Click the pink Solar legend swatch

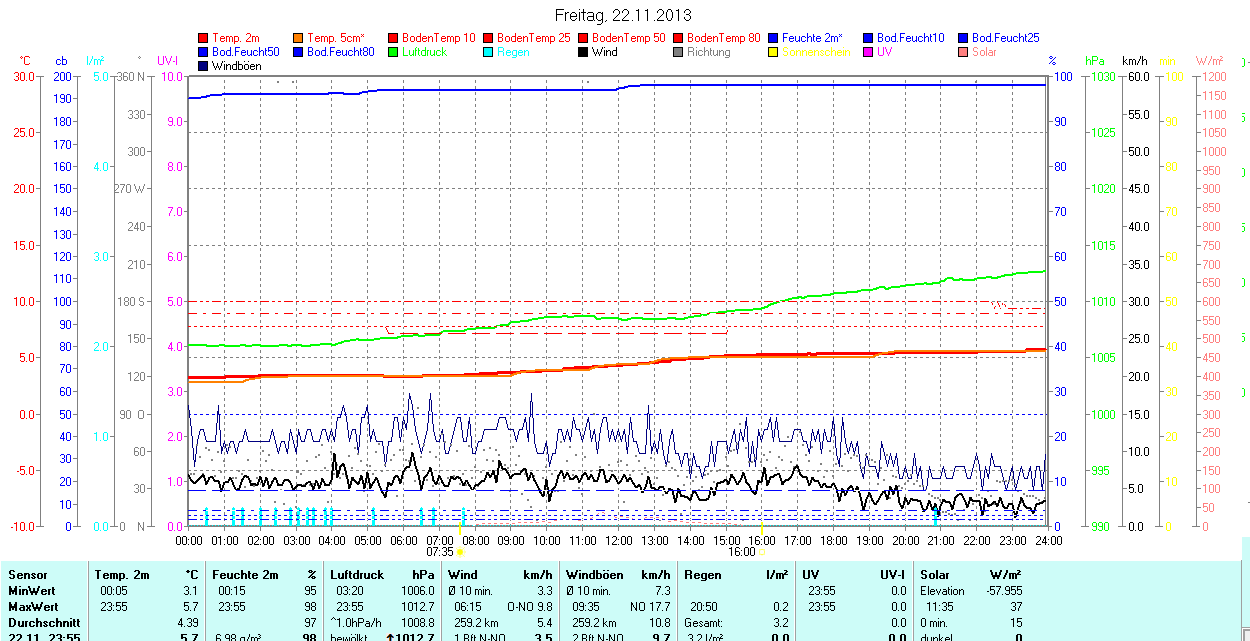[x=964, y=52]
